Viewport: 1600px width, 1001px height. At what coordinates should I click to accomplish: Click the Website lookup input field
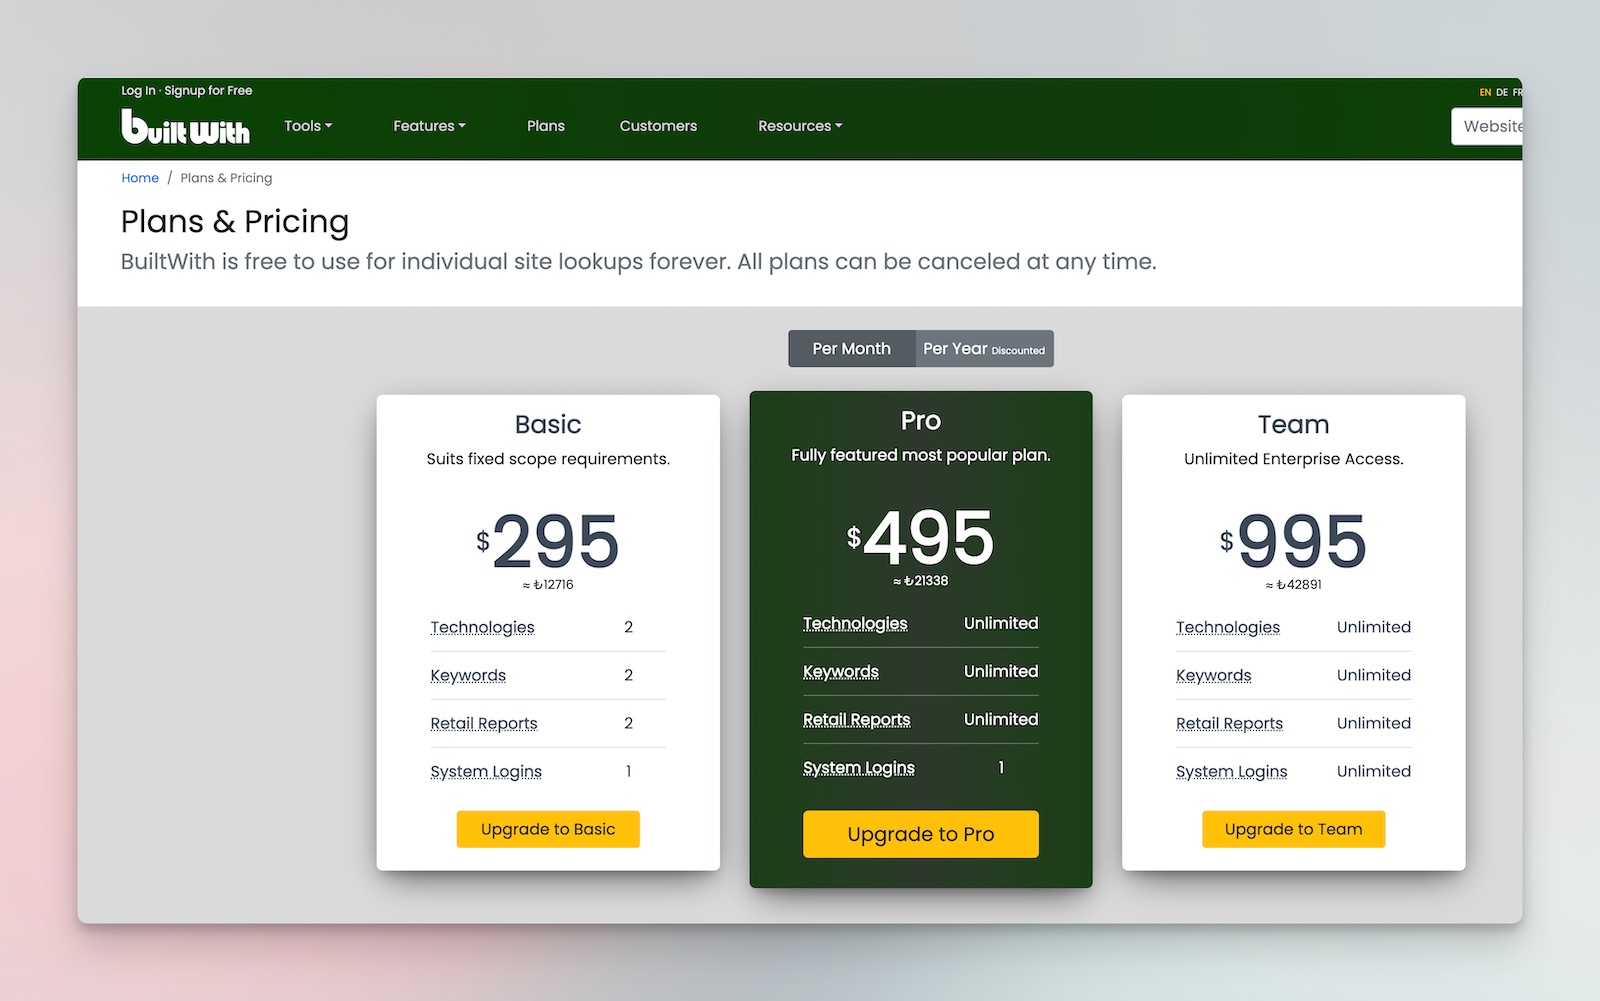tap(1497, 126)
